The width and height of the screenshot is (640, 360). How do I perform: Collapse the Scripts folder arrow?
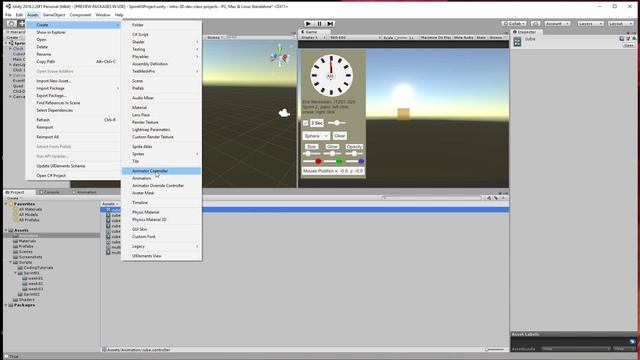(11, 262)
